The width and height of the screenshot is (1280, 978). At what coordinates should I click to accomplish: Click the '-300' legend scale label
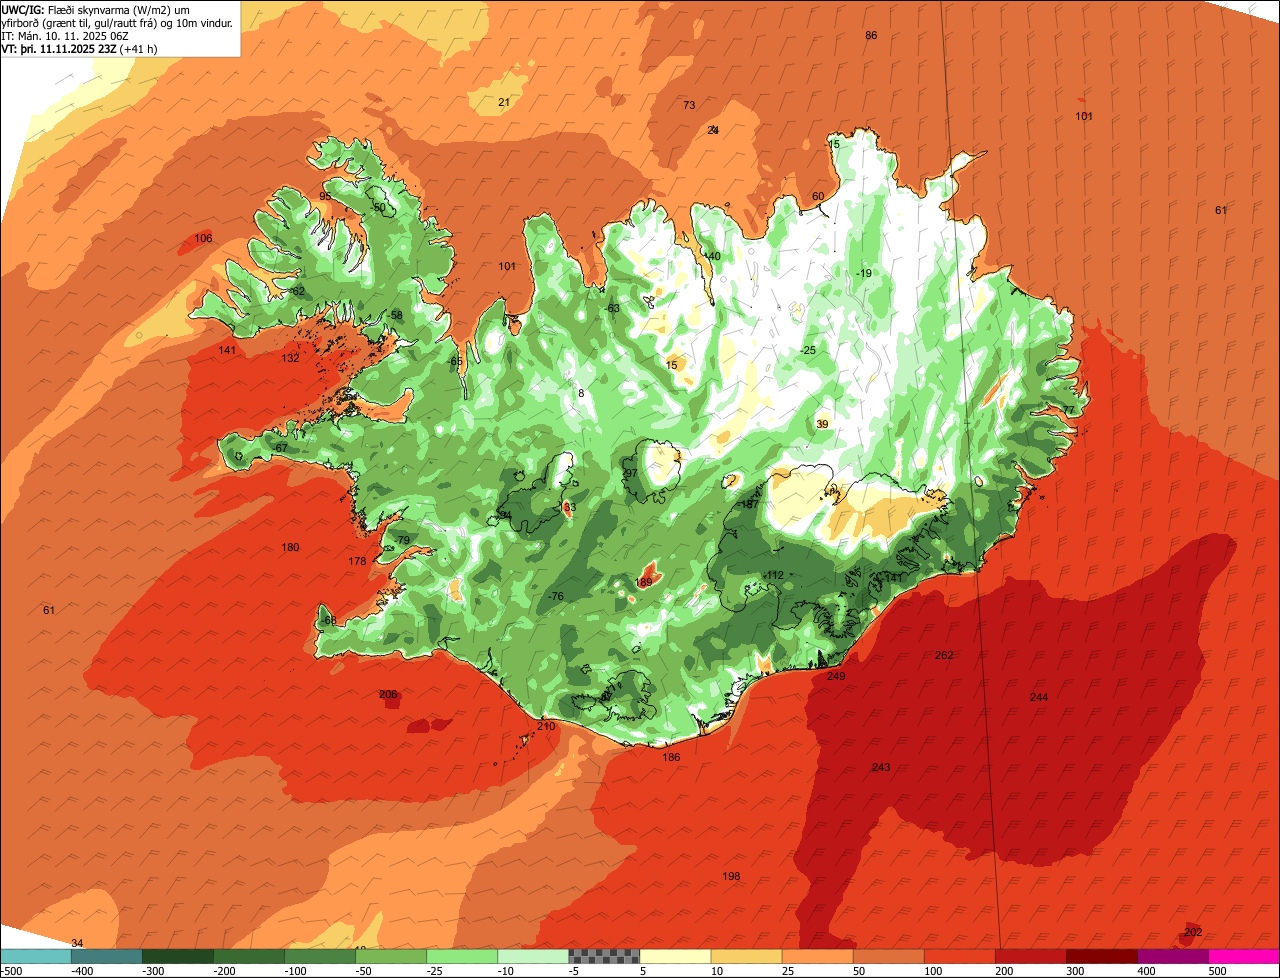point(153,971)
